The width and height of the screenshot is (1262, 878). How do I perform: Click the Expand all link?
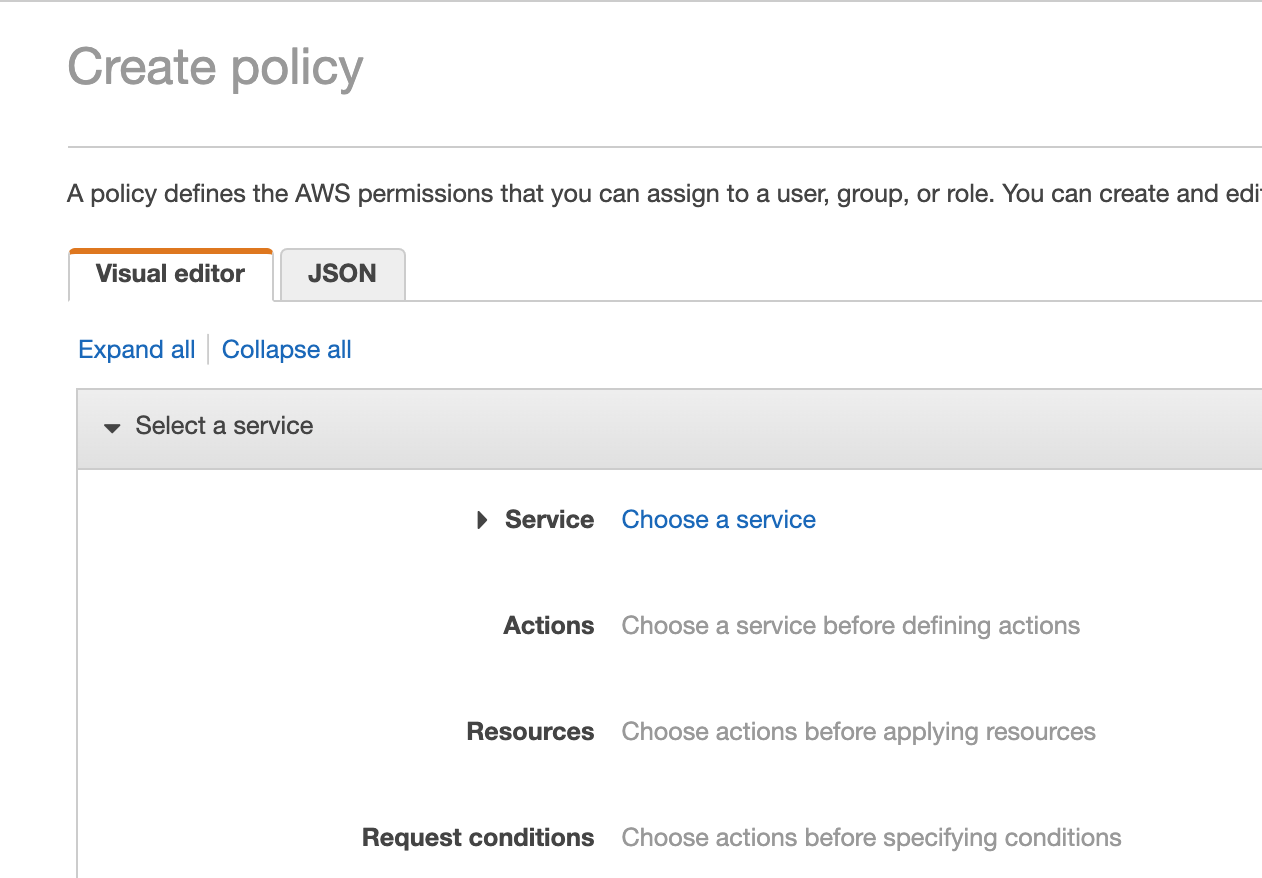point(136,350)
